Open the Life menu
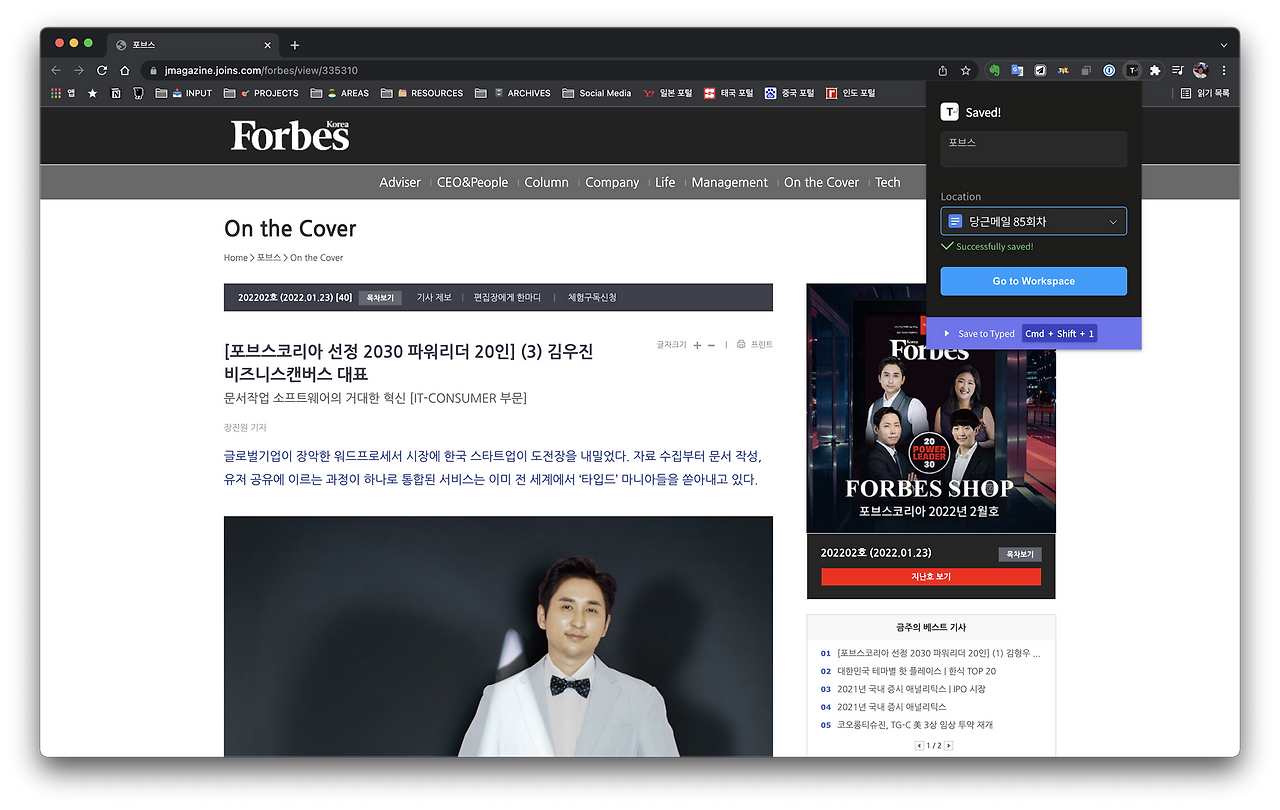Viewport: 1280px width, 810px height. [x=665, y=182]
